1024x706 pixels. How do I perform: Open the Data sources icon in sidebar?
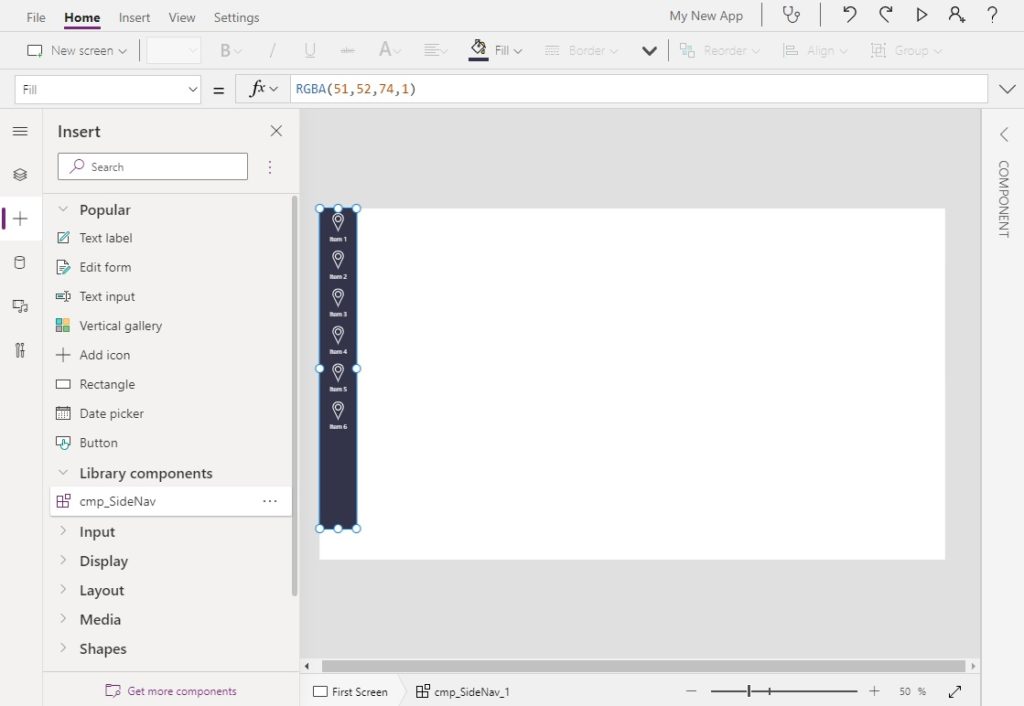[20, 263]
